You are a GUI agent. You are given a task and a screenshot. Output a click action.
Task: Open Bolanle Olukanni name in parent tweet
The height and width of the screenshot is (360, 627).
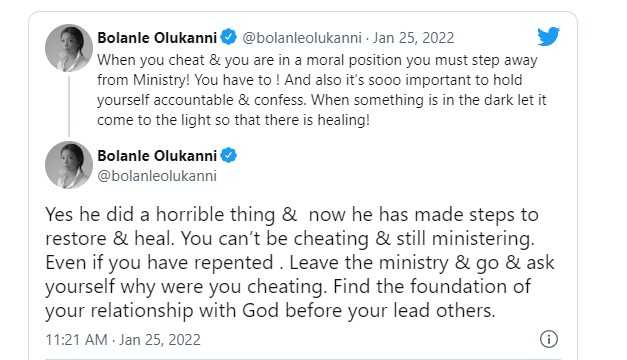(x=157, y=38)
